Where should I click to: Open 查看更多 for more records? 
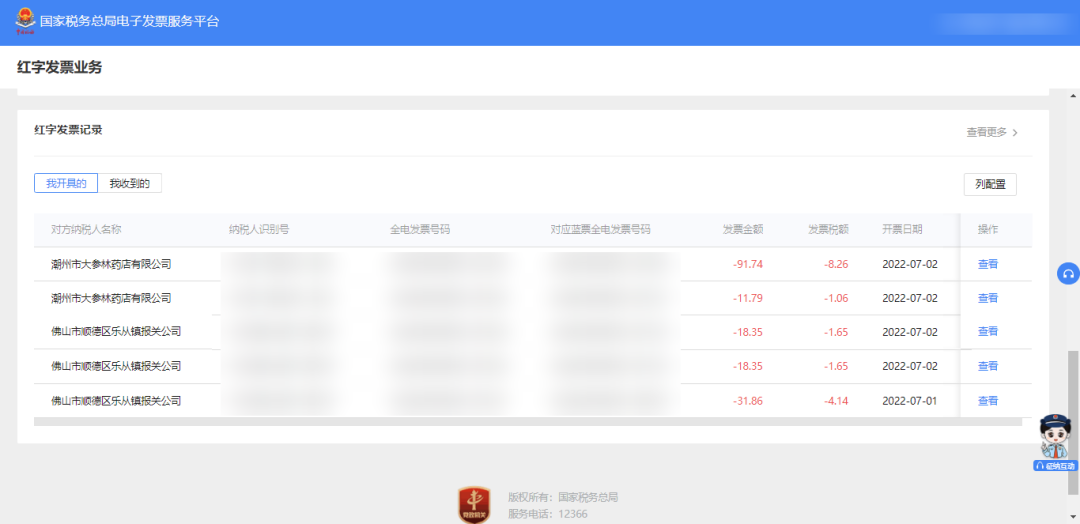[986, 132]
